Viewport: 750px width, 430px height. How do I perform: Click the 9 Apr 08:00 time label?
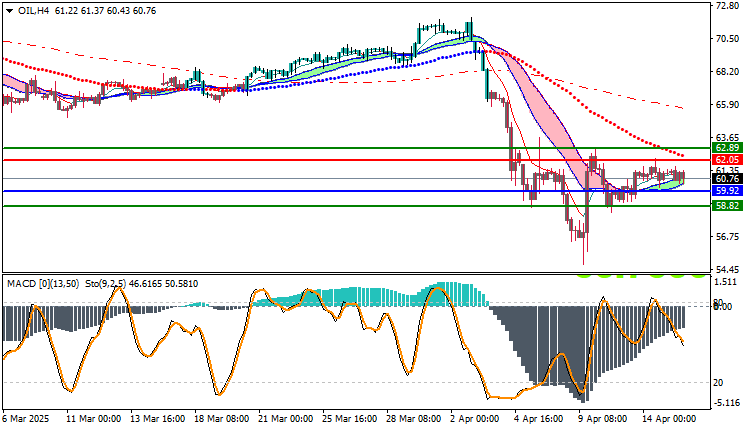[x=603, y=419]
